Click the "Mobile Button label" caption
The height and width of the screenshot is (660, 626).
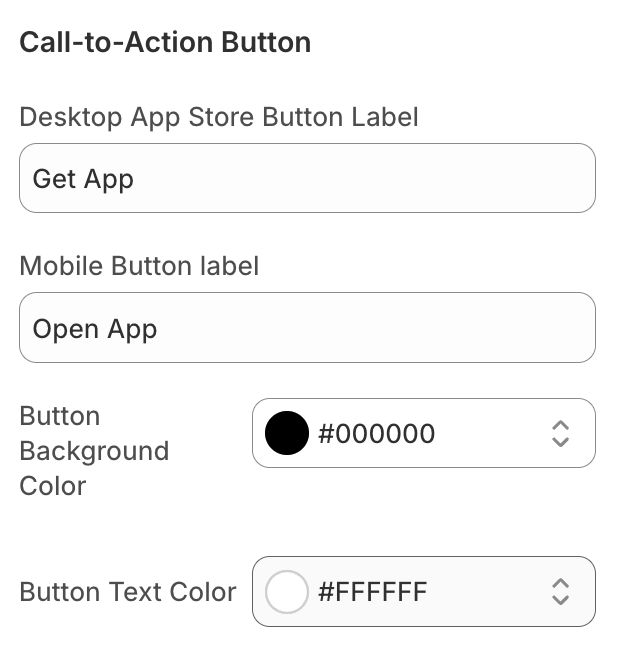[139, 266]
